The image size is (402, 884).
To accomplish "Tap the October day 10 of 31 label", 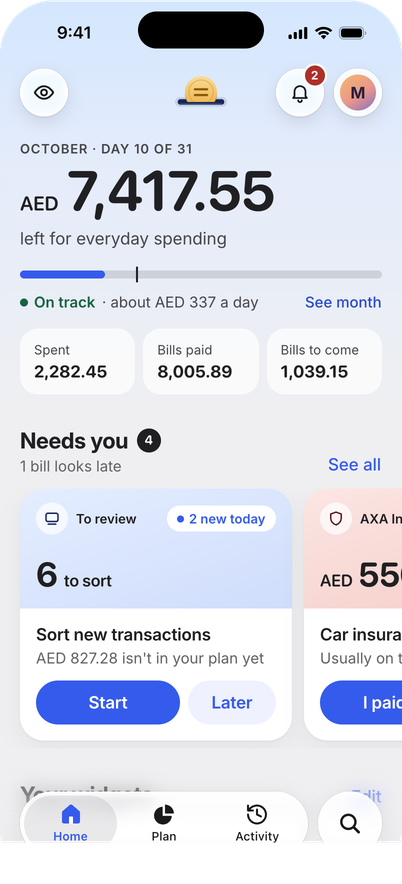I will 106,149.
